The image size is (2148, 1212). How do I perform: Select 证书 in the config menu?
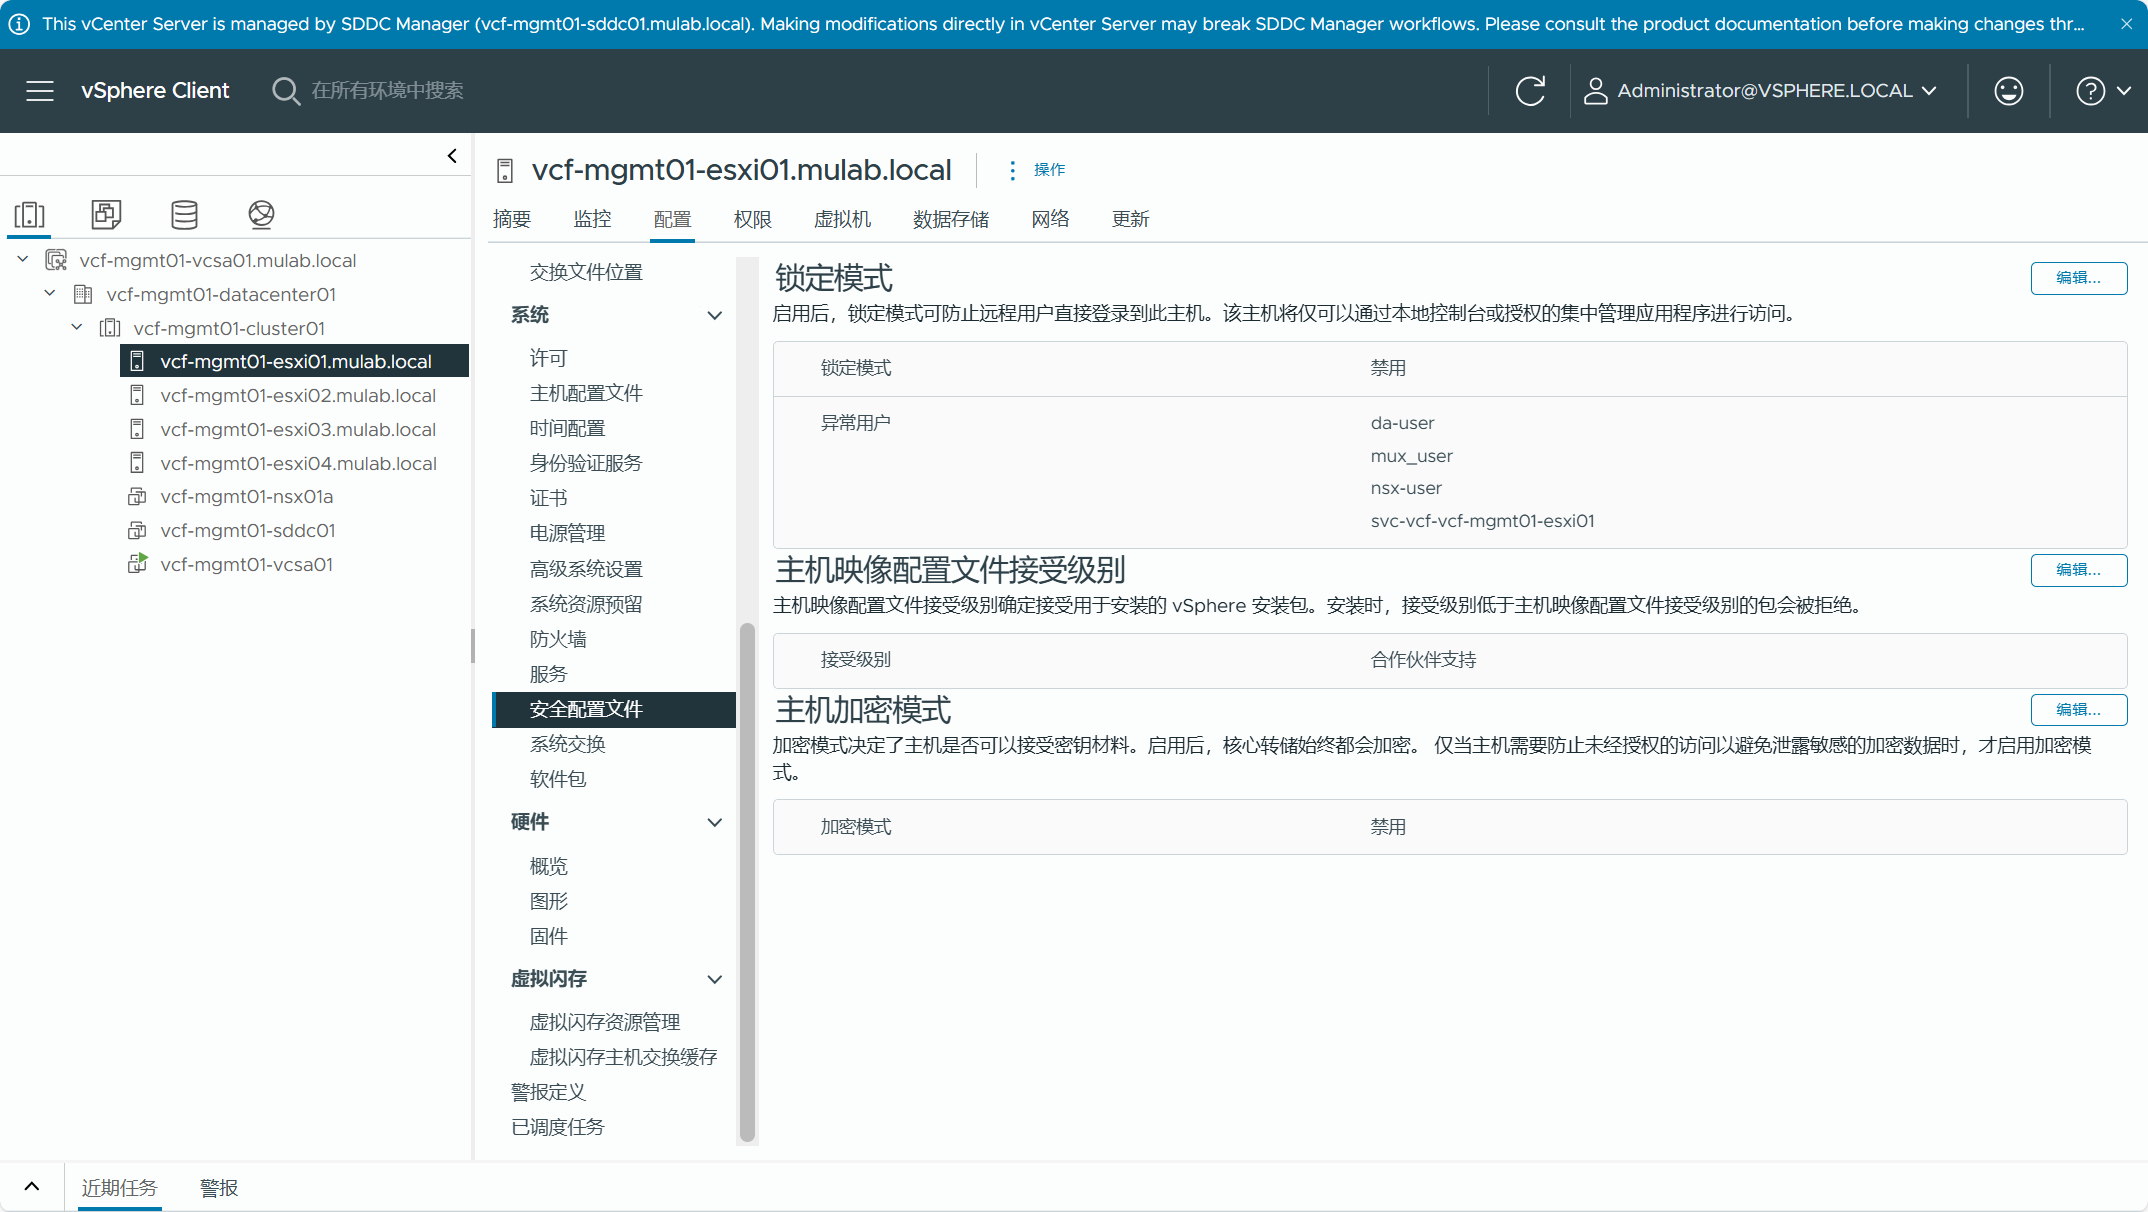click(x=548, y=499)
